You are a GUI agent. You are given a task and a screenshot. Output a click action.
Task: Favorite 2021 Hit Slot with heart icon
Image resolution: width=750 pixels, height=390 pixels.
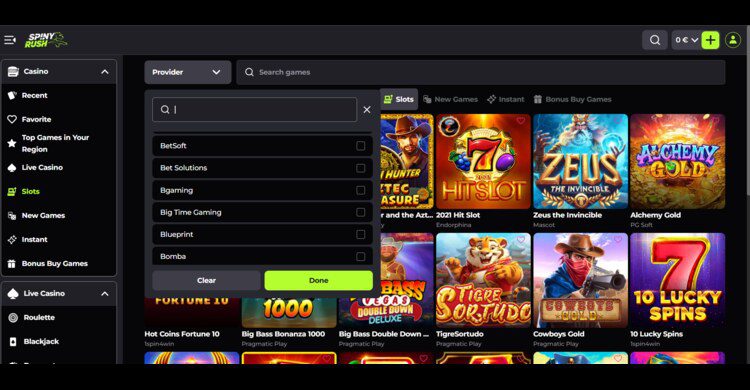click(520, 122)
